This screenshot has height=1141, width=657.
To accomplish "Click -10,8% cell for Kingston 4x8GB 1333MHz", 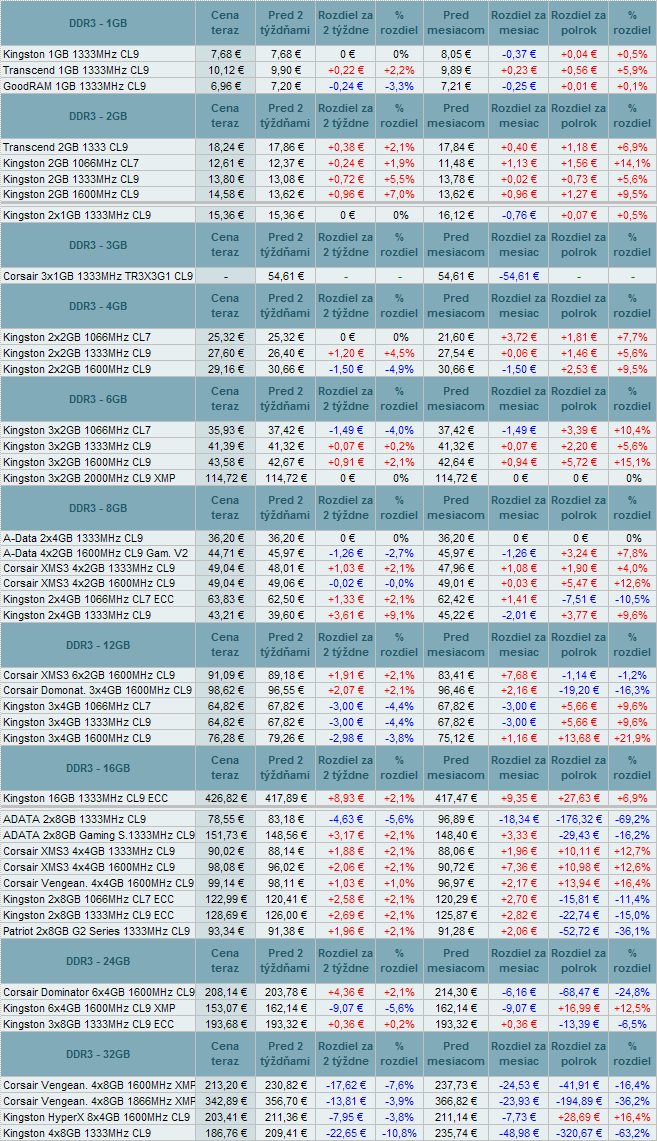I will pos(399,1133).
